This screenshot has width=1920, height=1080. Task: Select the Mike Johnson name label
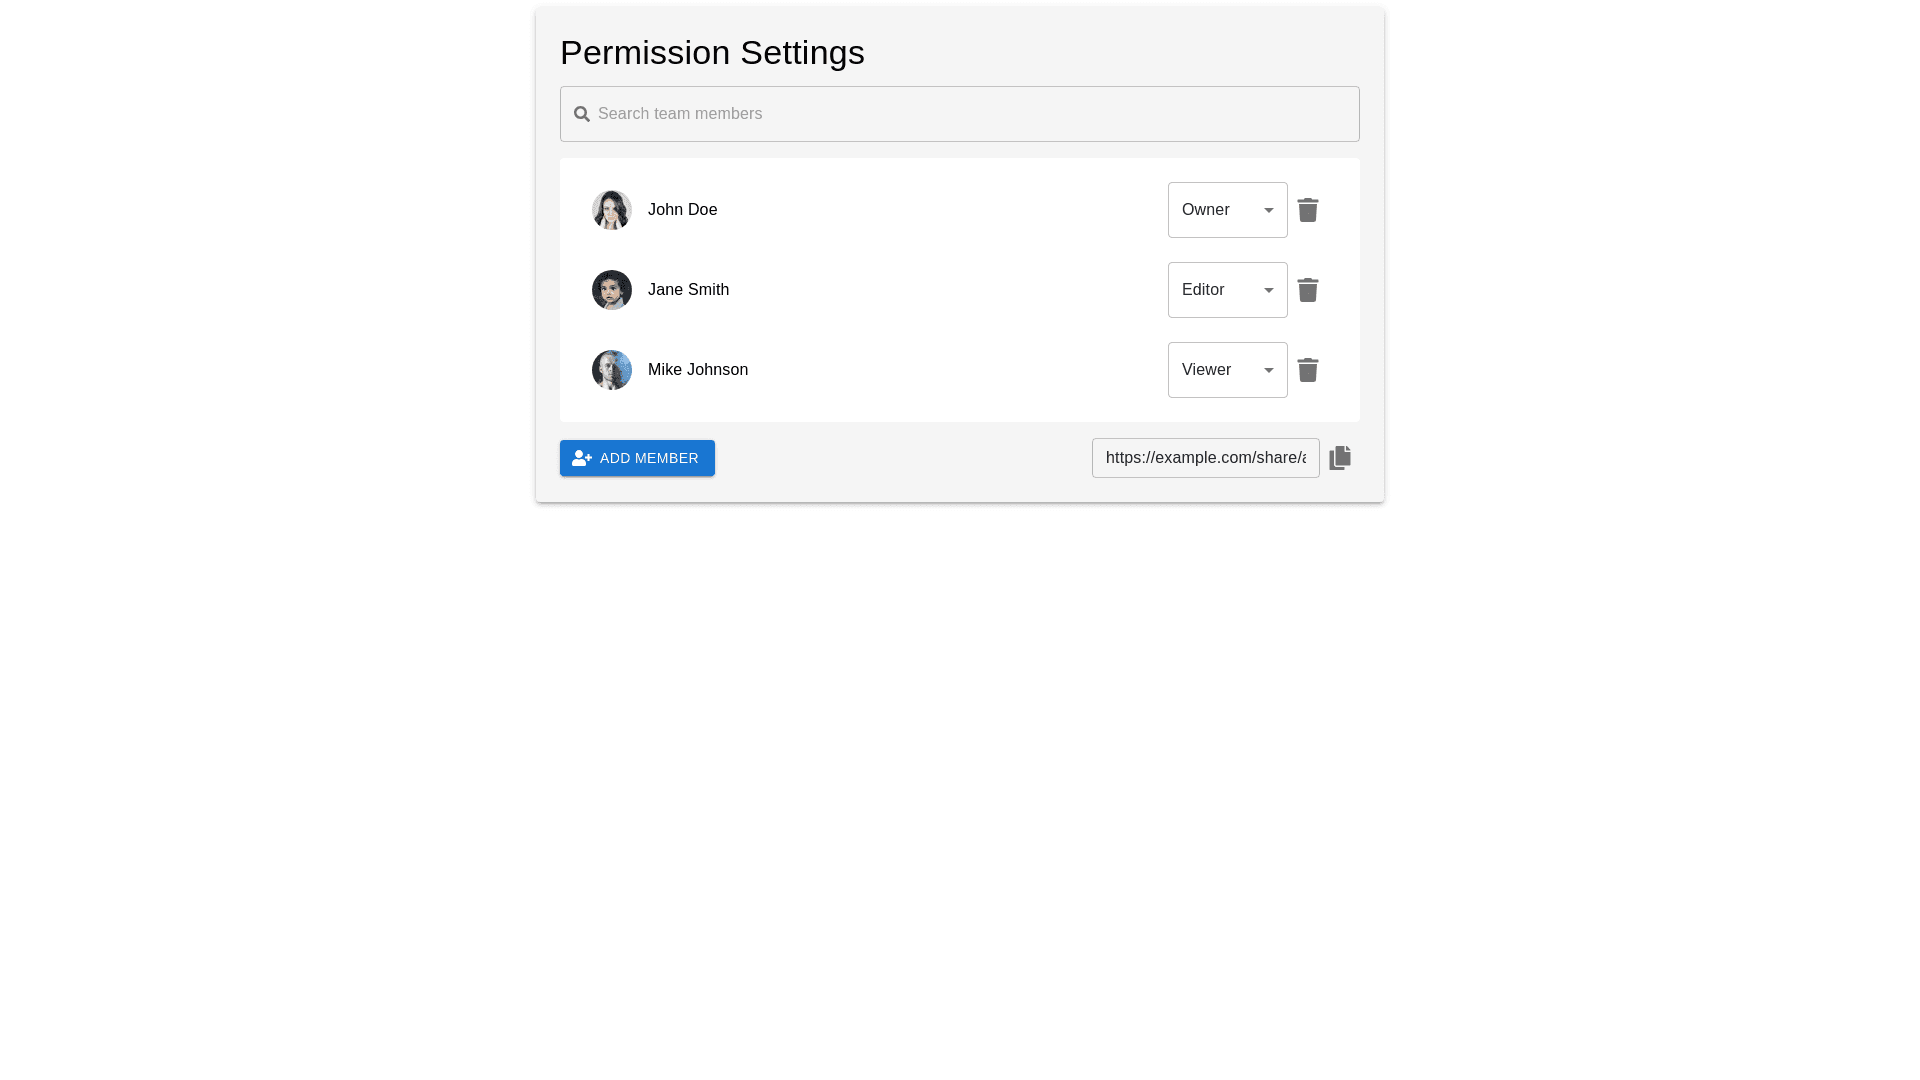pos(698,370)
